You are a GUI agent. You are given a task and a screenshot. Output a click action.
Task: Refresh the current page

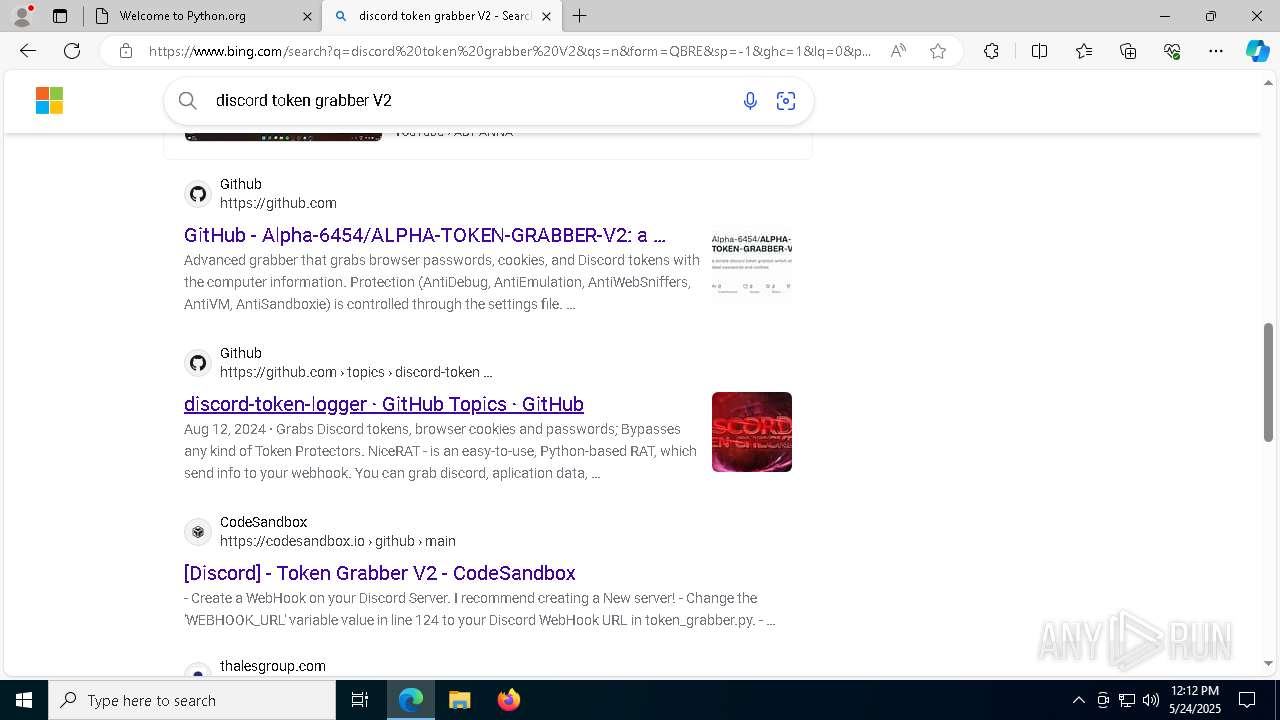point(72,51)
